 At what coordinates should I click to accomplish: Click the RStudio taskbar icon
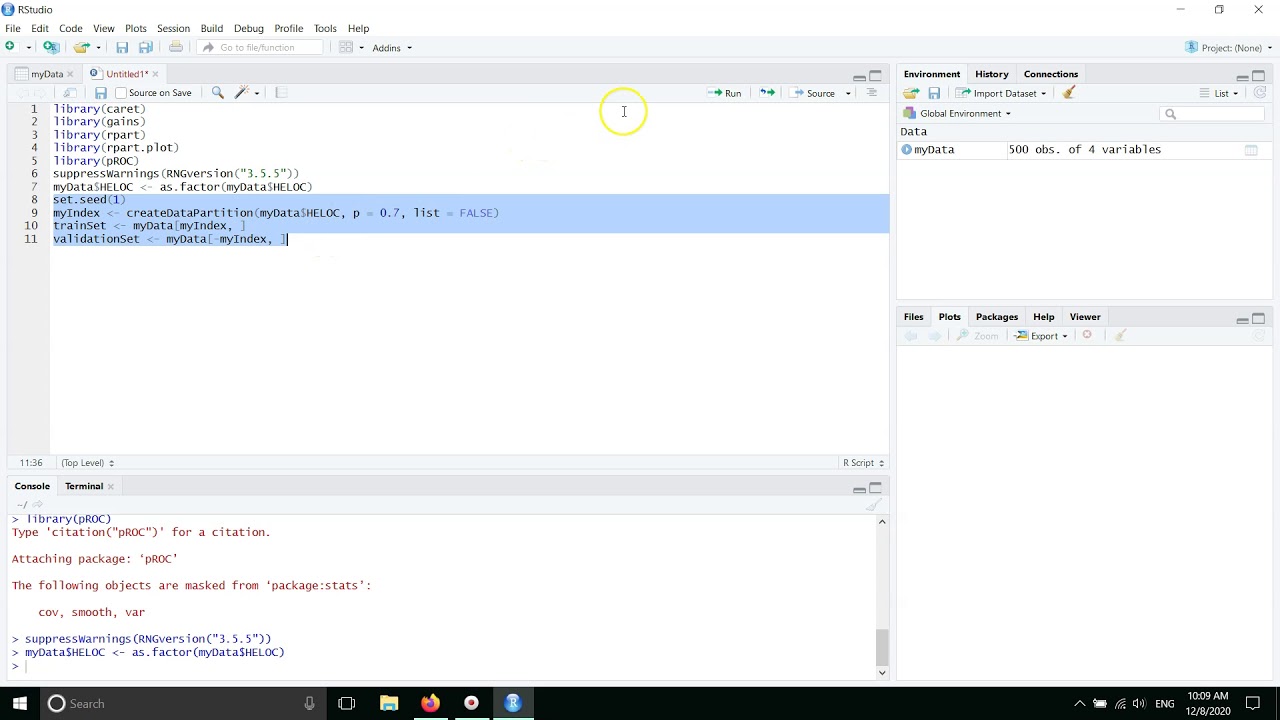point(513,703)
